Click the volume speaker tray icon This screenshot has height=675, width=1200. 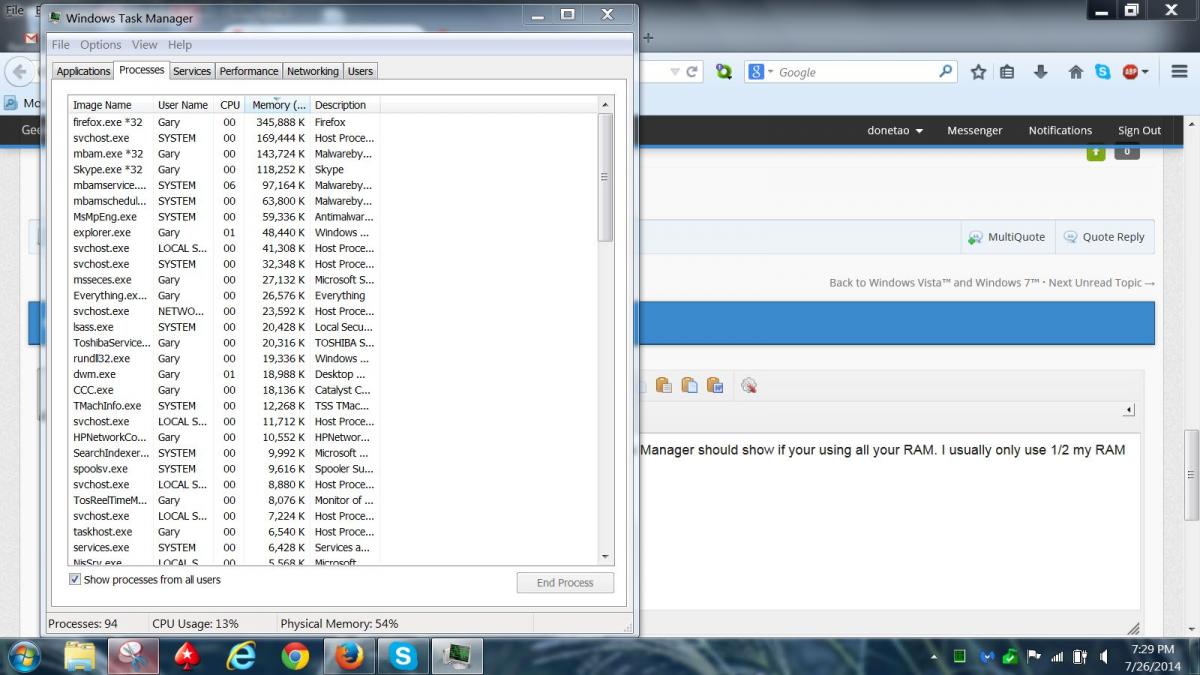click(x=1102, y=657)
